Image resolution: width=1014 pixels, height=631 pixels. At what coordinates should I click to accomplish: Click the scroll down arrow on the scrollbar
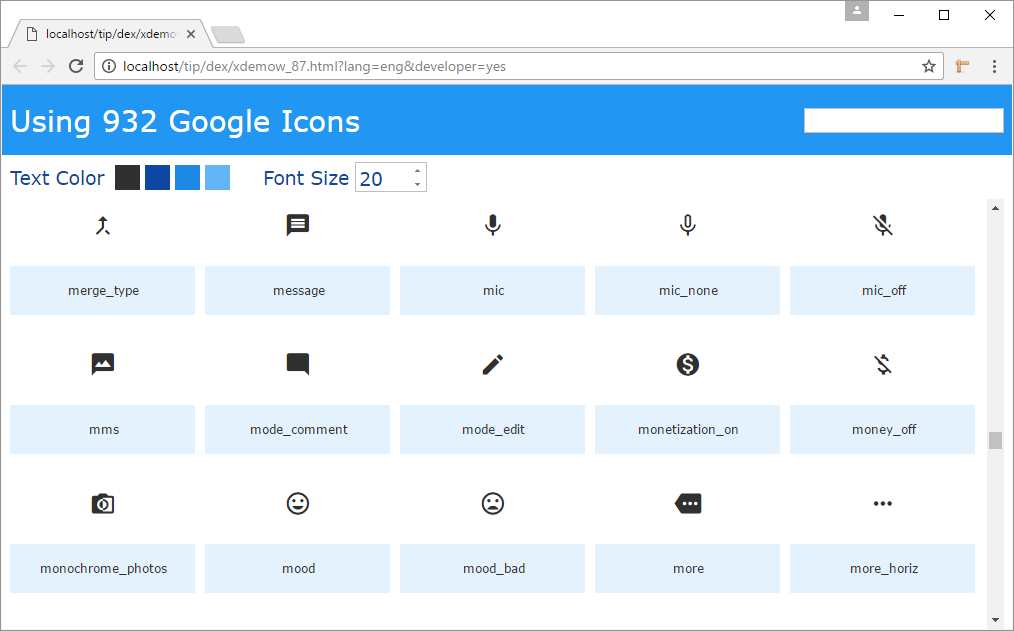click(x=995, y=620)
